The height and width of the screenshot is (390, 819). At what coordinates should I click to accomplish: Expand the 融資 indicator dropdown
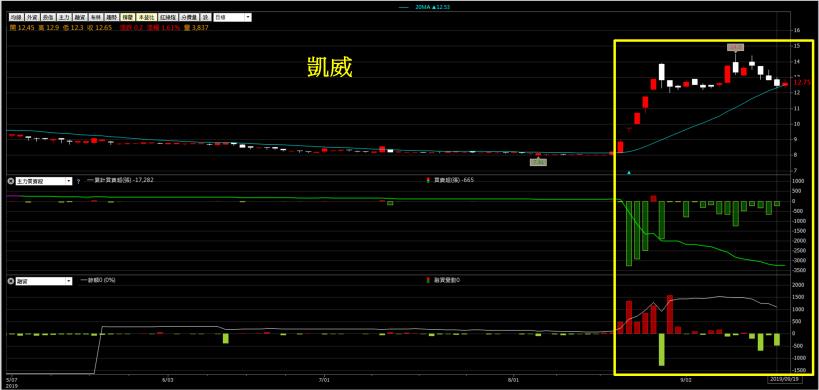[x=68, y=280]
